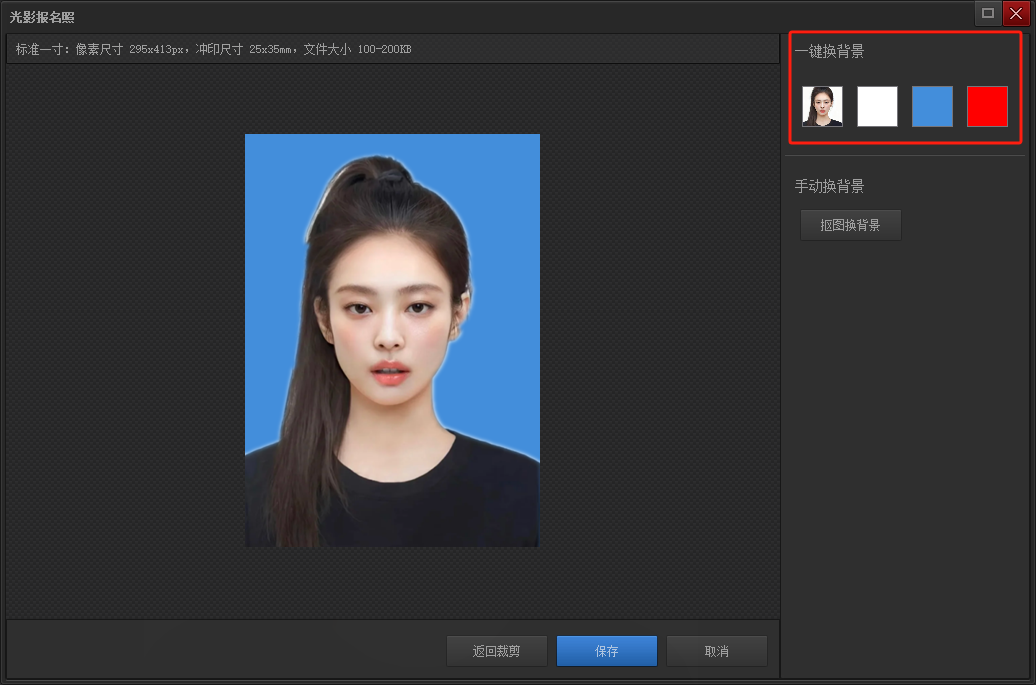Choose the red background swatch

(987, 106)
